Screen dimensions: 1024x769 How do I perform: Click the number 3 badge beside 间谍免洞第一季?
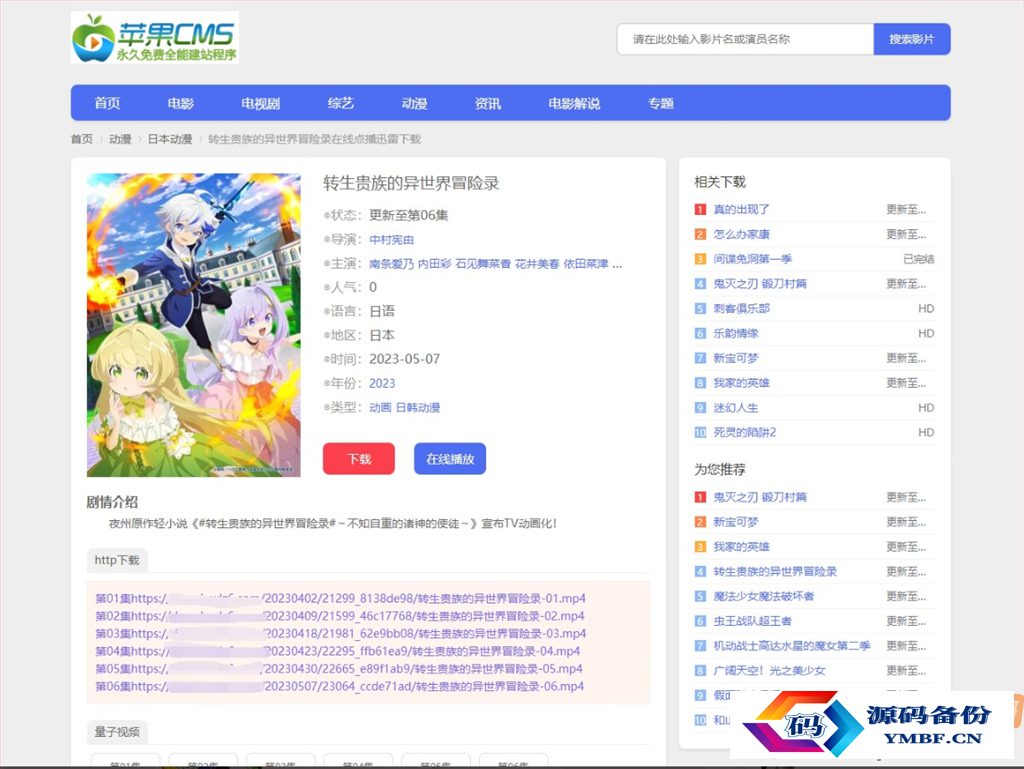pos(700,259)
